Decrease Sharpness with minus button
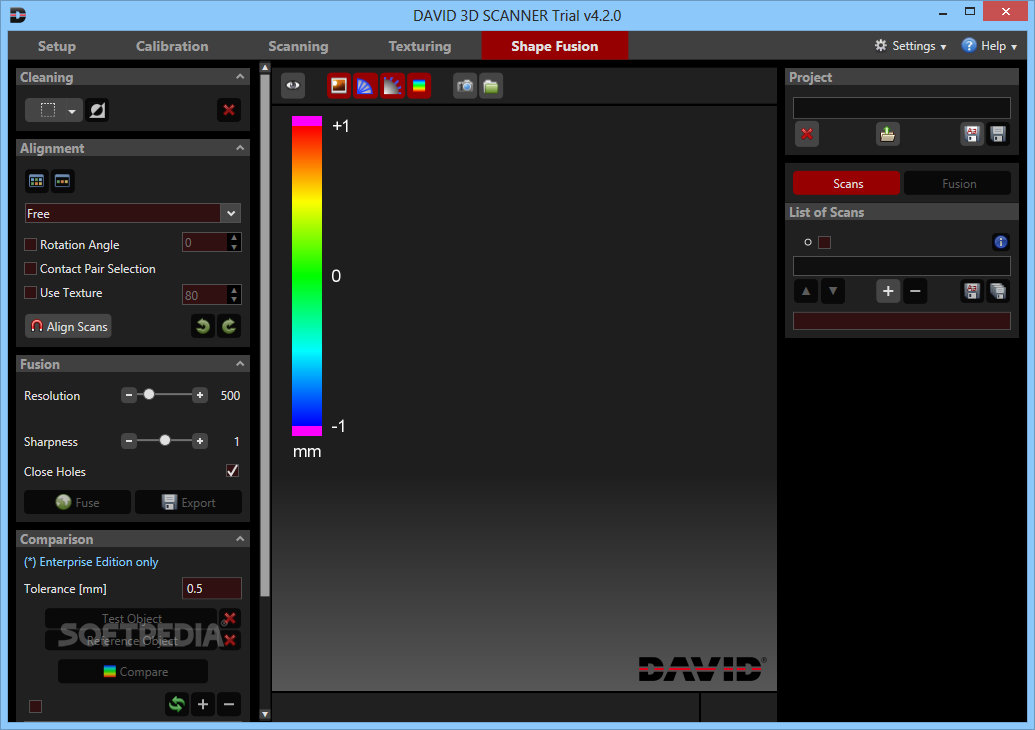 click(x=129, y=441)
